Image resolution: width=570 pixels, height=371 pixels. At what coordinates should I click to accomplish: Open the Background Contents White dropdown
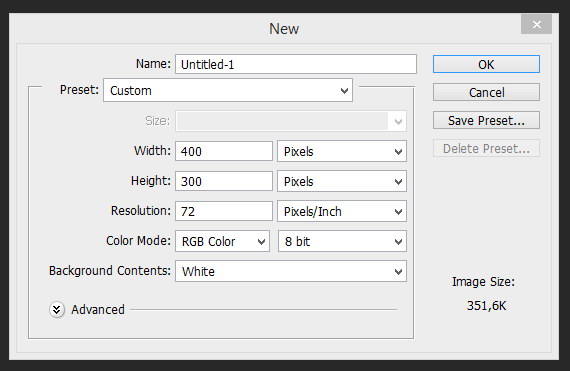point(291,271)
